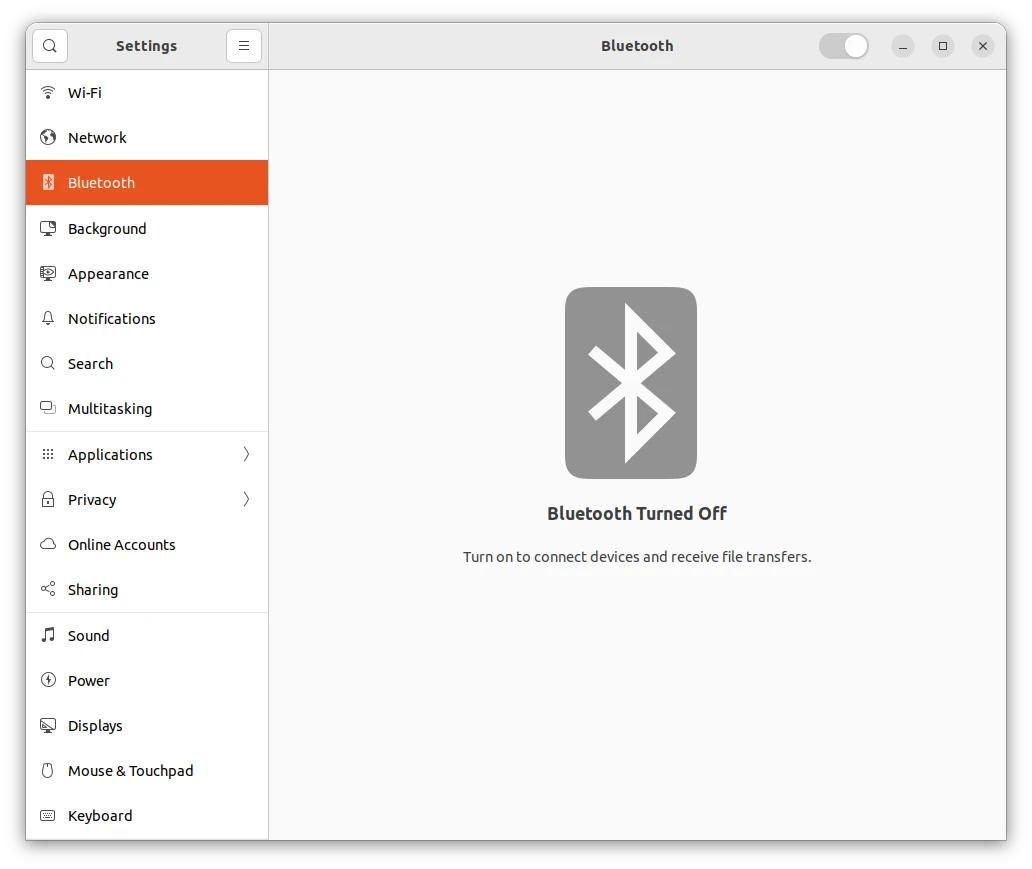
Task: Click the Network globe icon
Action: (x=48, y=137)
